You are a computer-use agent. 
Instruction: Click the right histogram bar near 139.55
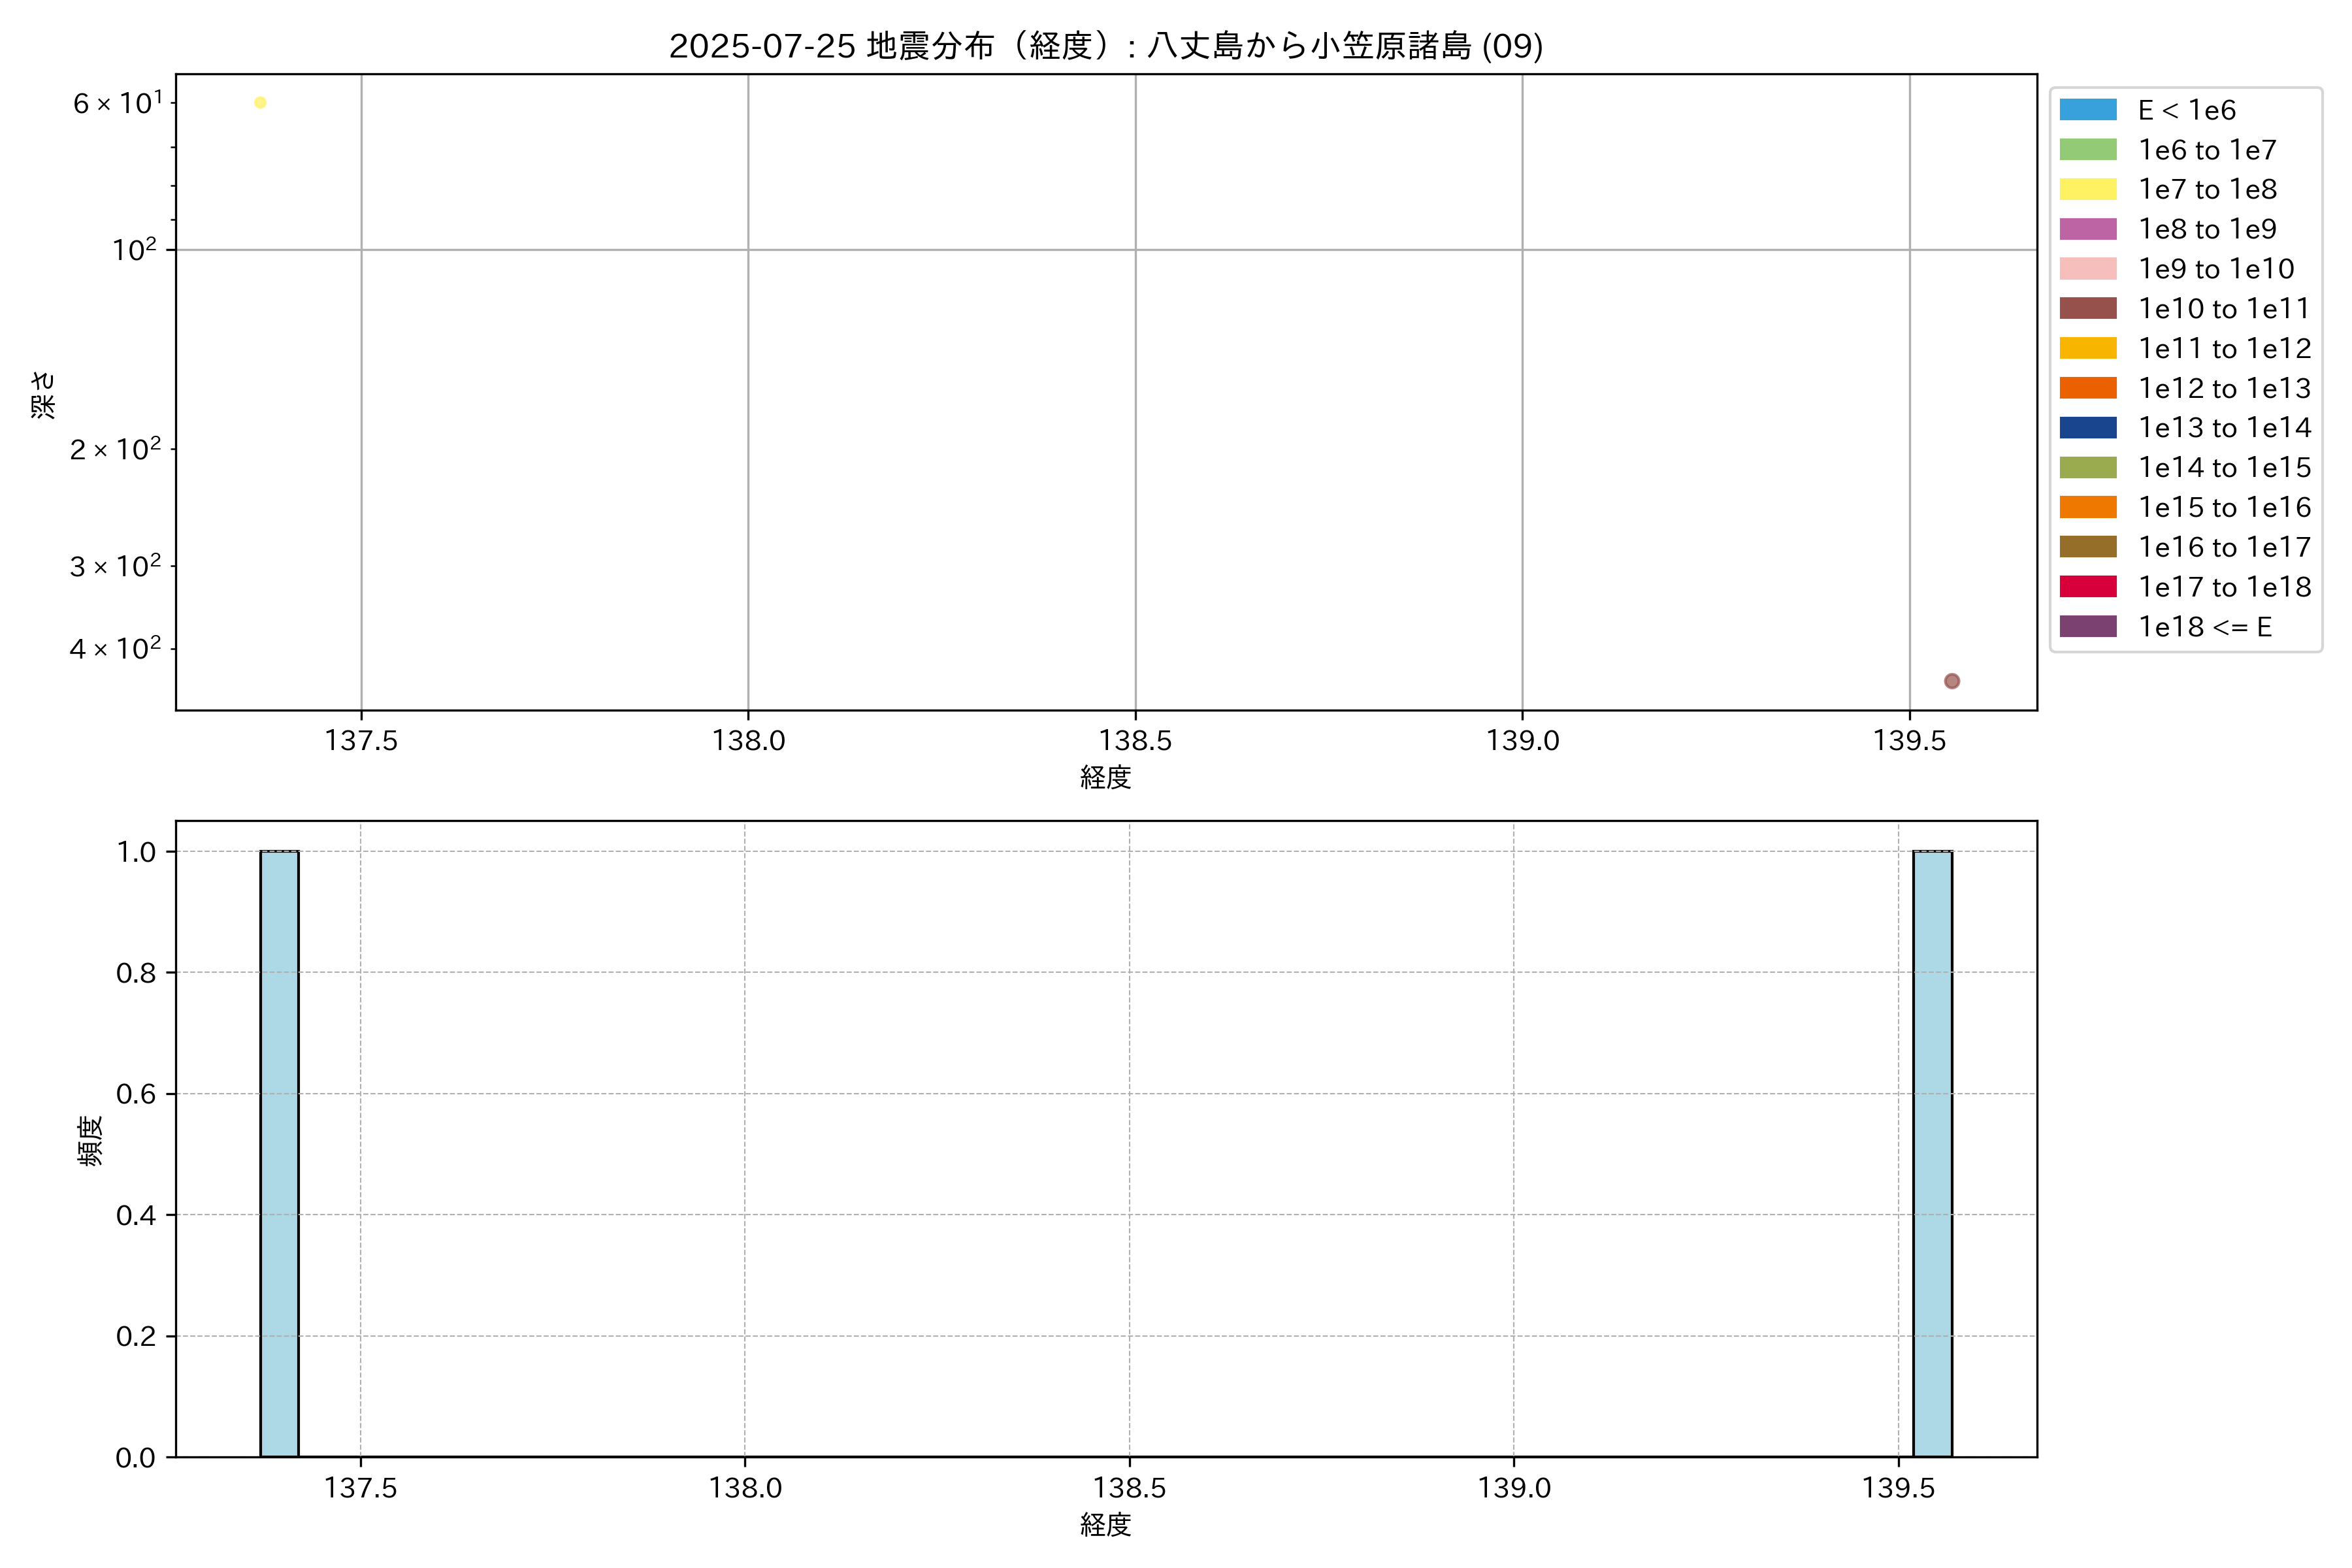(1932, 1153)
